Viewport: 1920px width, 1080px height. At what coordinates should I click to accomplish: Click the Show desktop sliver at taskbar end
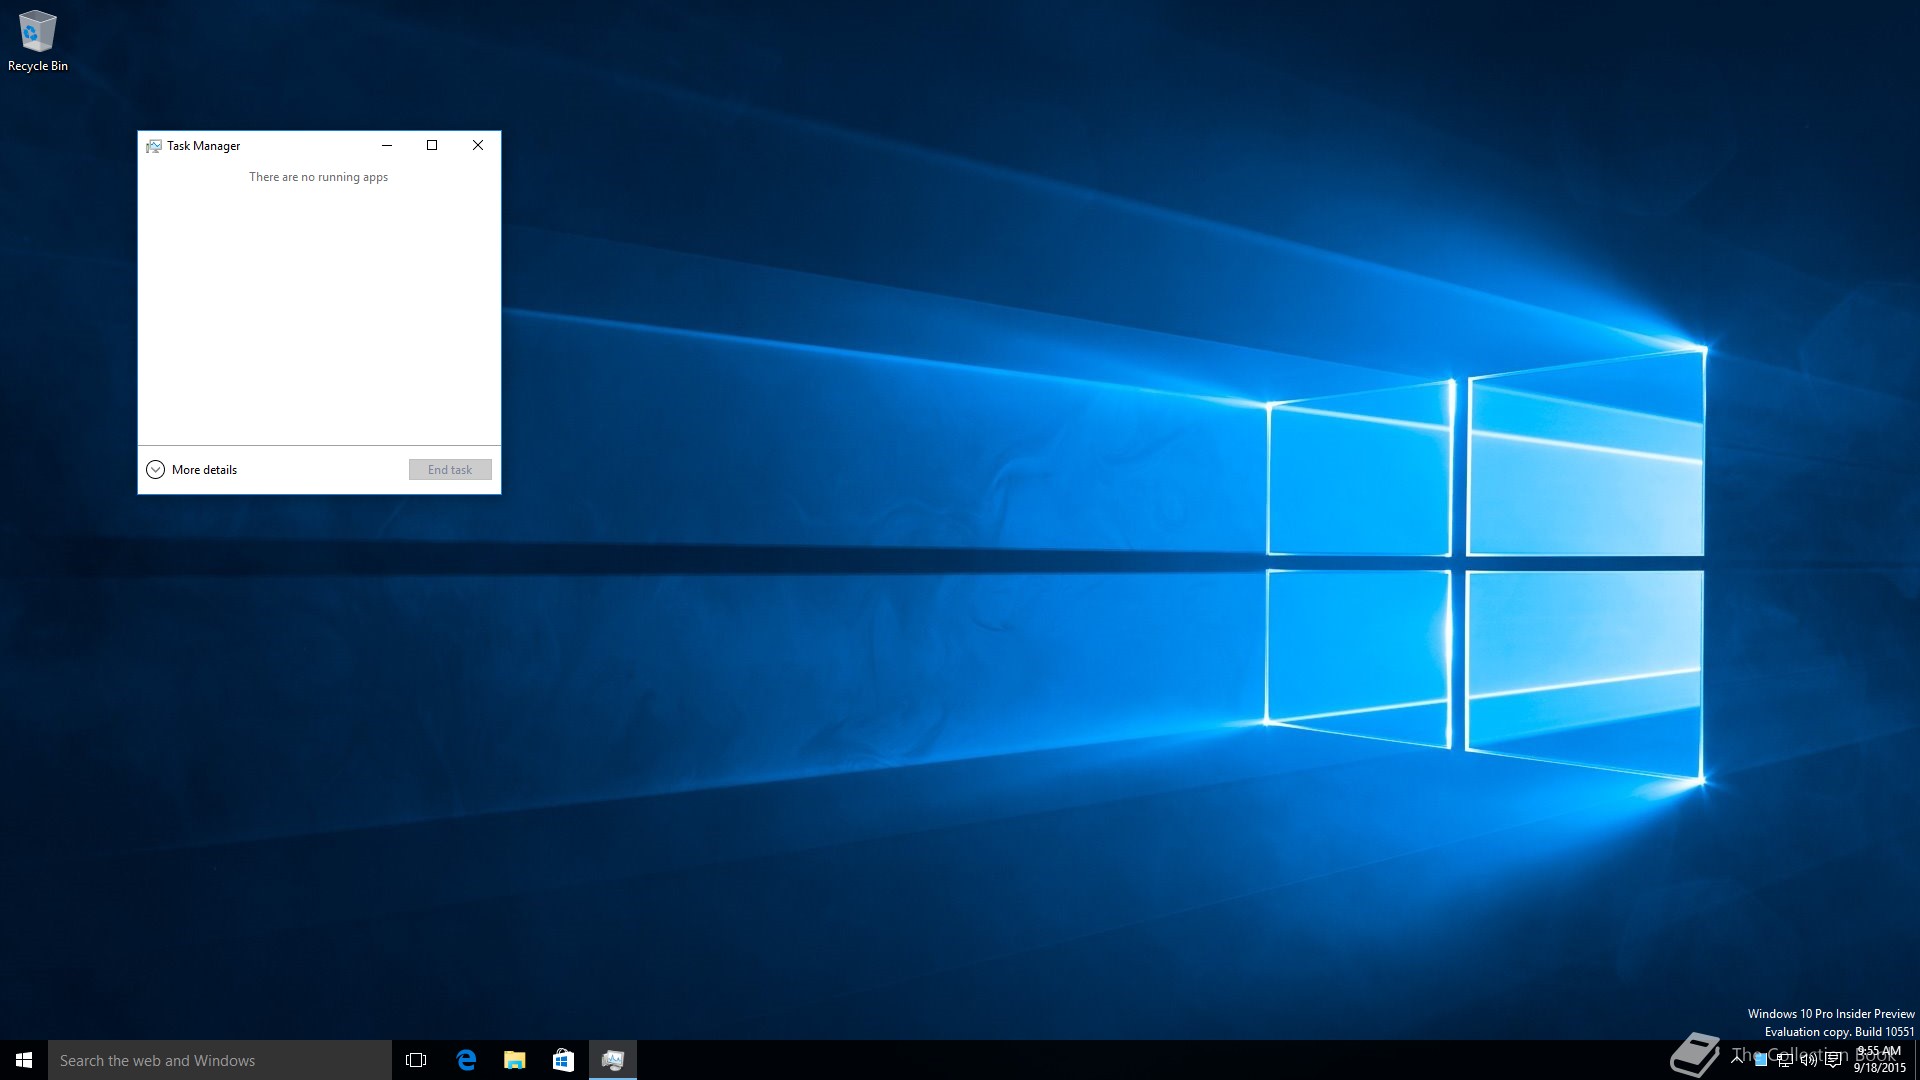click(1917, 1060)
